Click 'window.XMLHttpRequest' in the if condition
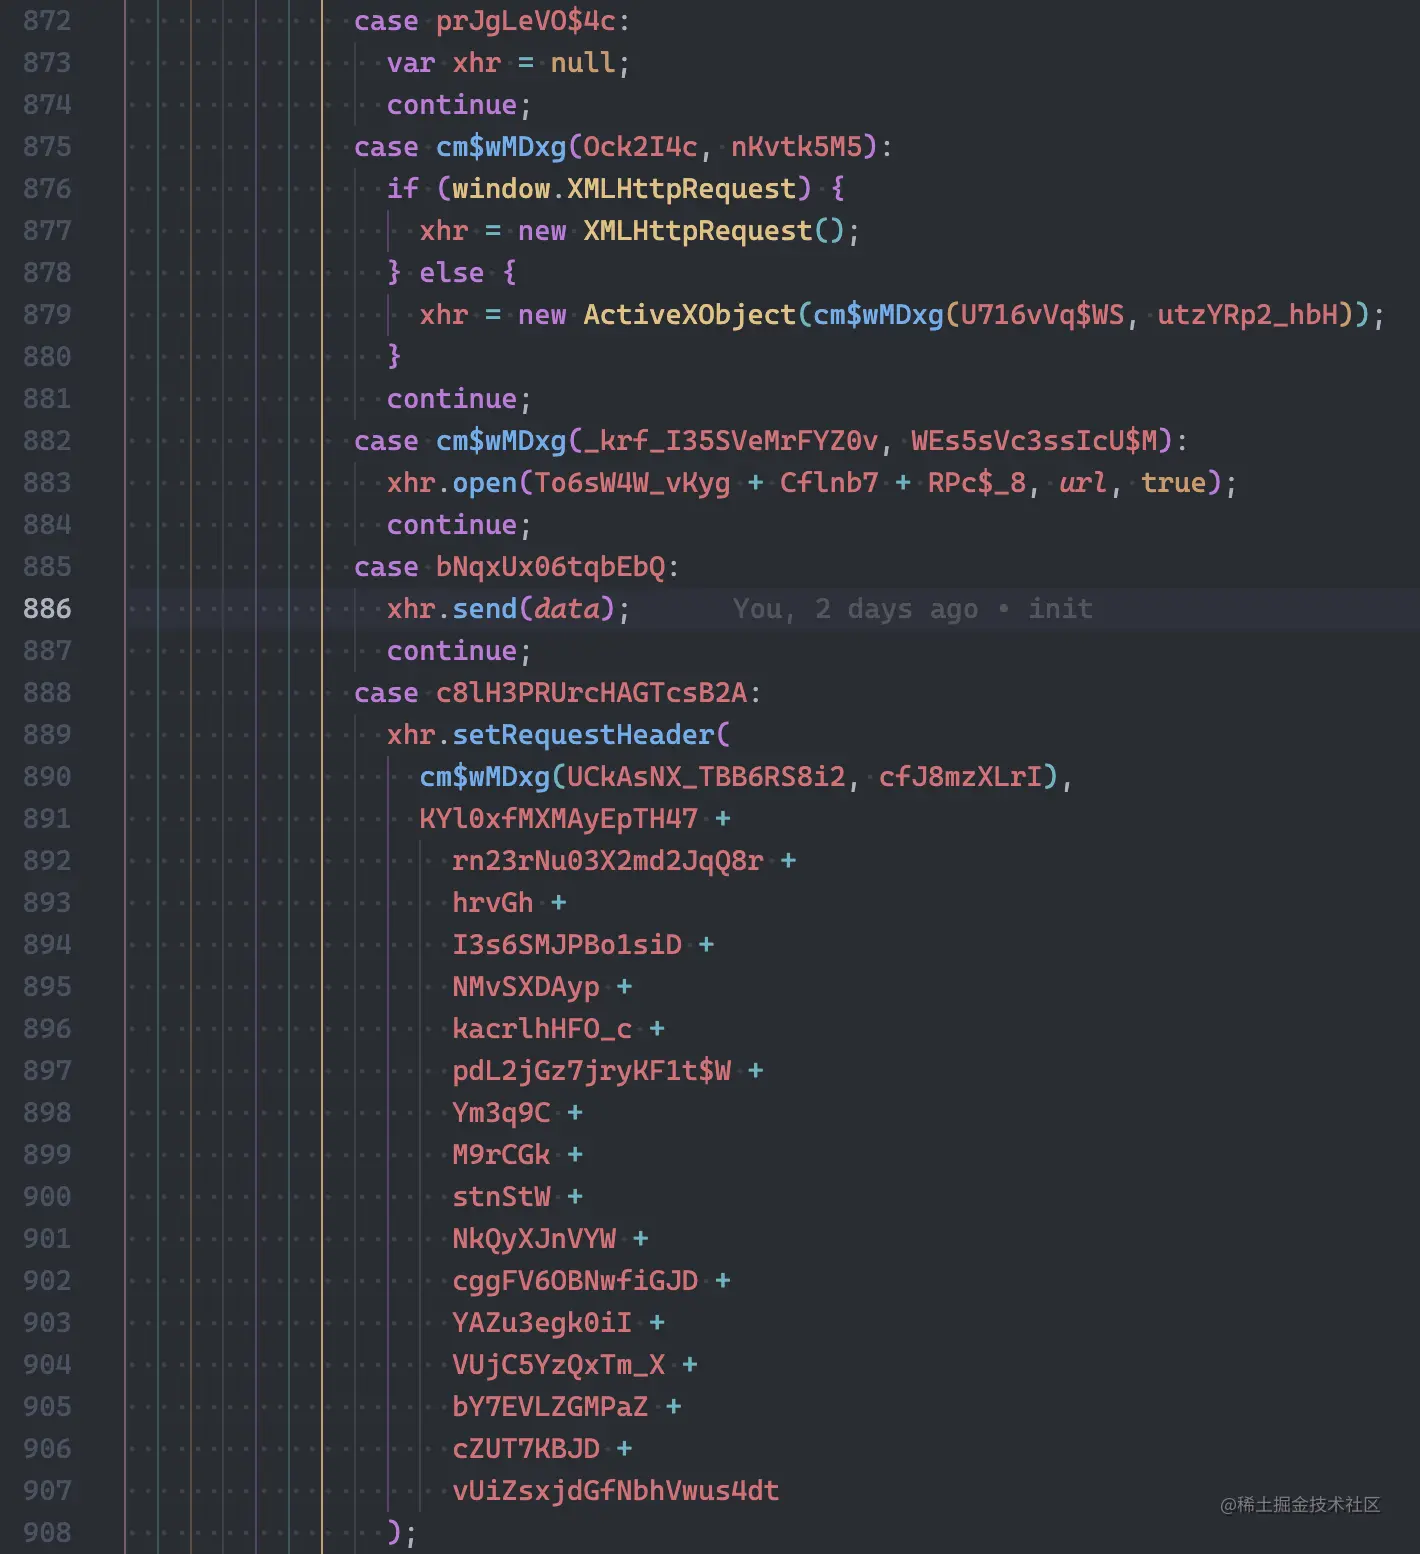Image resolution: width=1420 pixels, height=1554 pixels. click(x=624, y=189)
